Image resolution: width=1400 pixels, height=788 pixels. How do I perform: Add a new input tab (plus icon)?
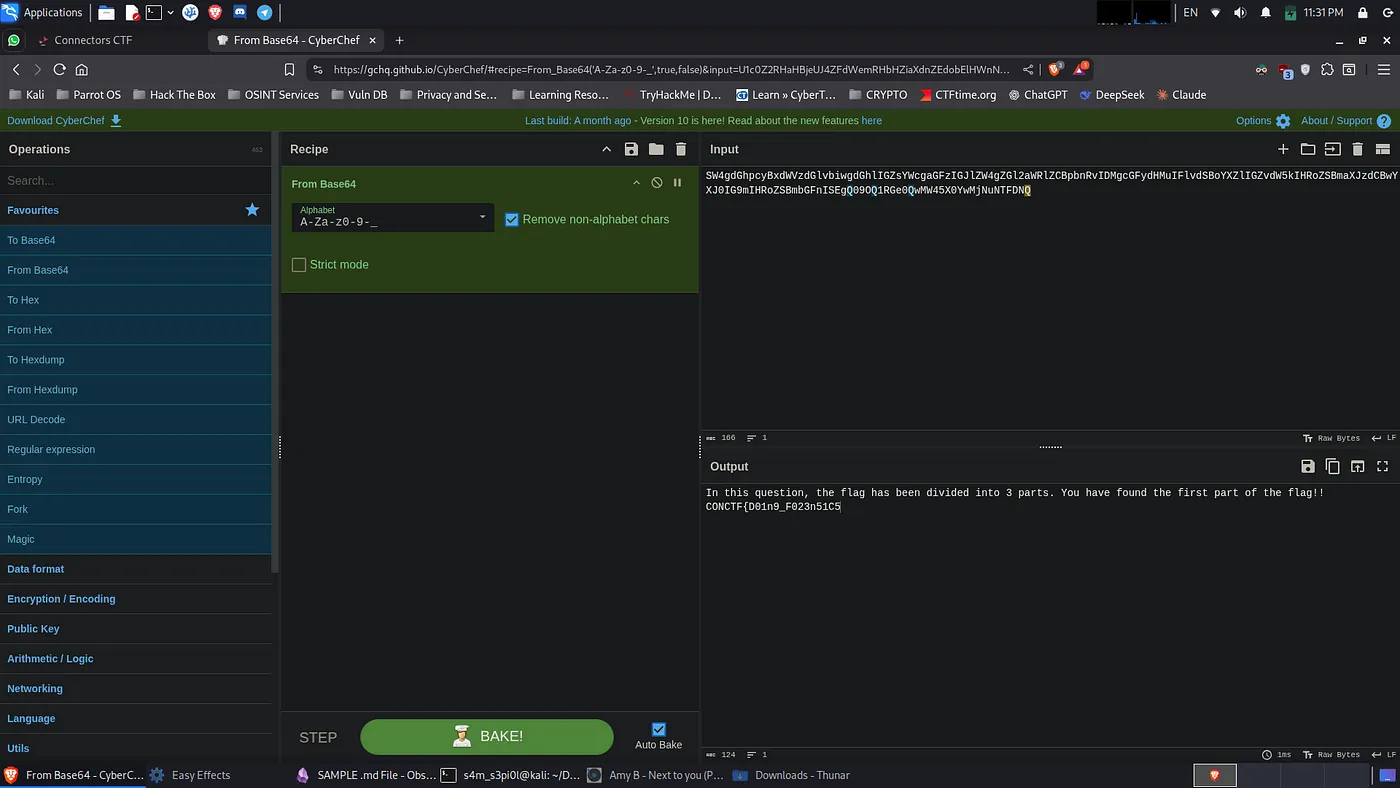coord(1283,149)
